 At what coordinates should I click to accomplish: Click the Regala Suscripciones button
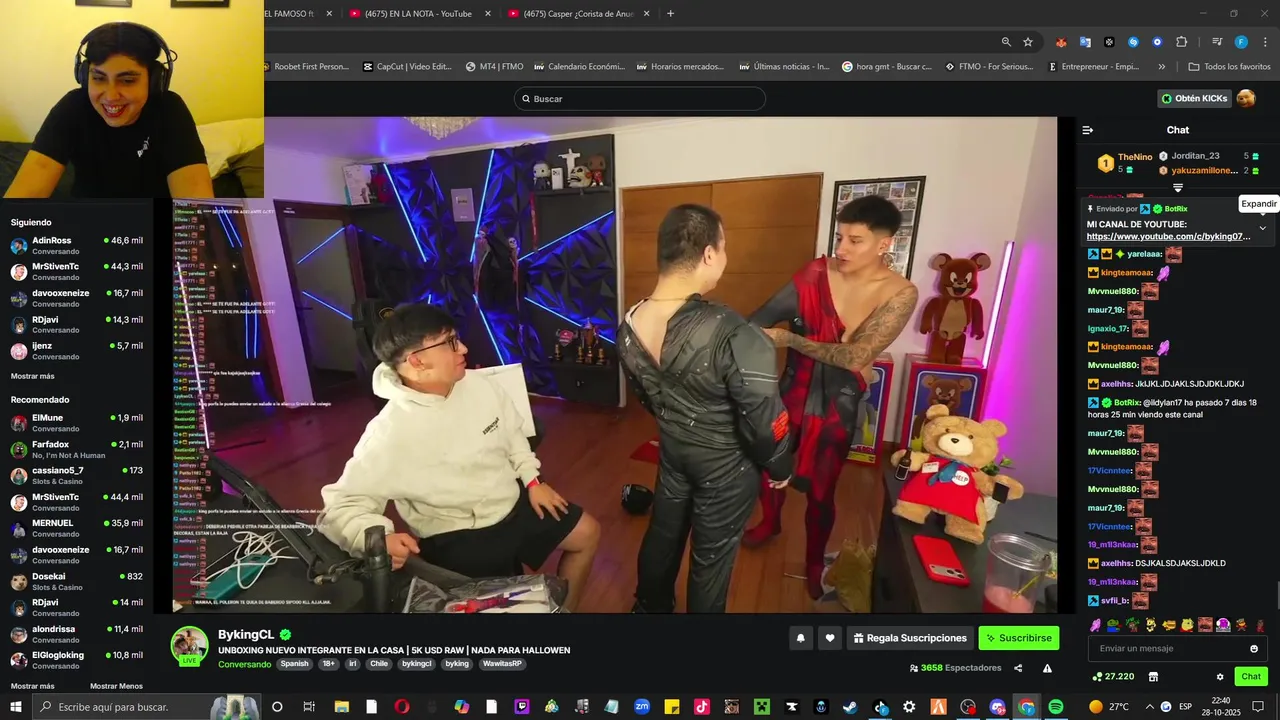[908, 638]
